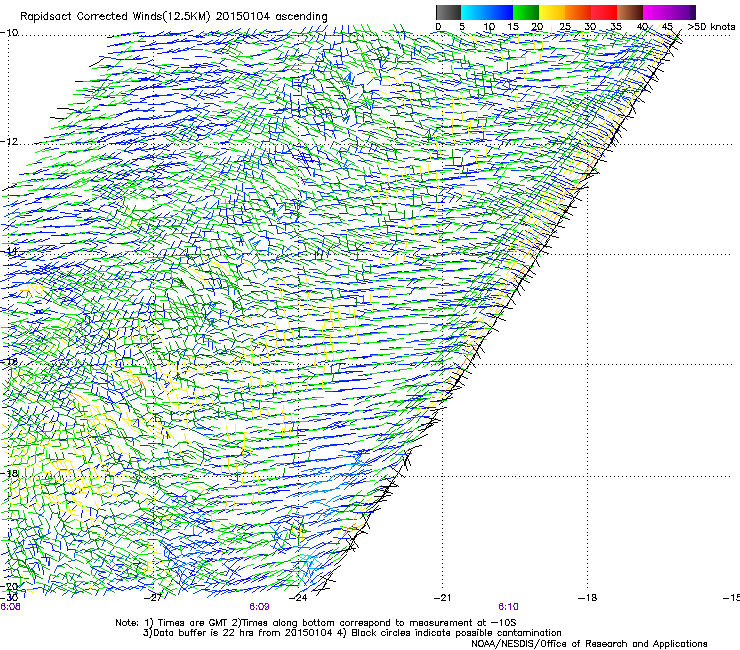Click the brown 35-40 knots legend swatch
This screenshot has width=740, height=650.
point(630,12)
